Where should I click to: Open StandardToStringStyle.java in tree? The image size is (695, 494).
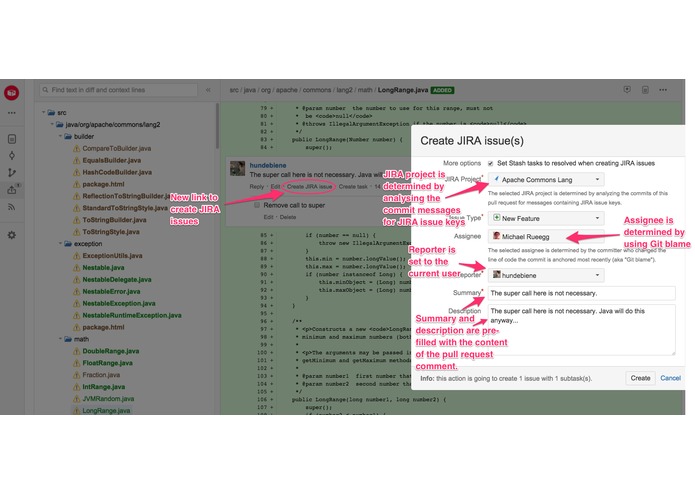pos(125,208)
